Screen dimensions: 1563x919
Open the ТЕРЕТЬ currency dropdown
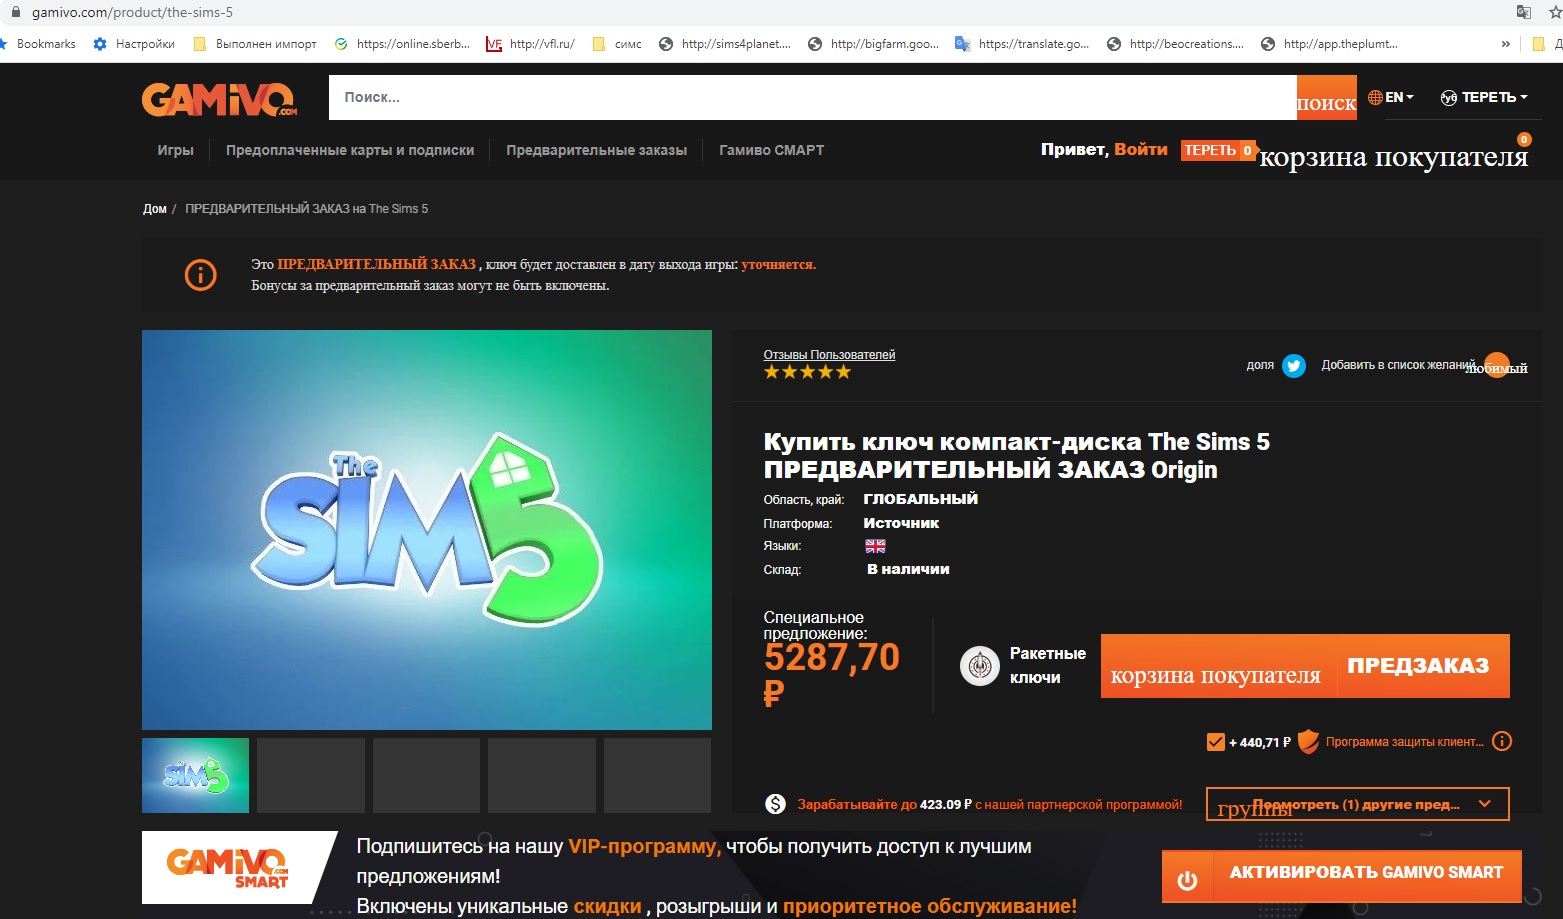pos(1484,97)
